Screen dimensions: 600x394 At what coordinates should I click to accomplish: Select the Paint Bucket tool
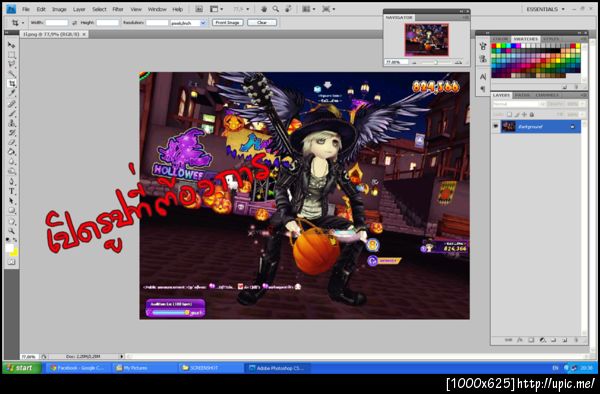pos(11,152)
